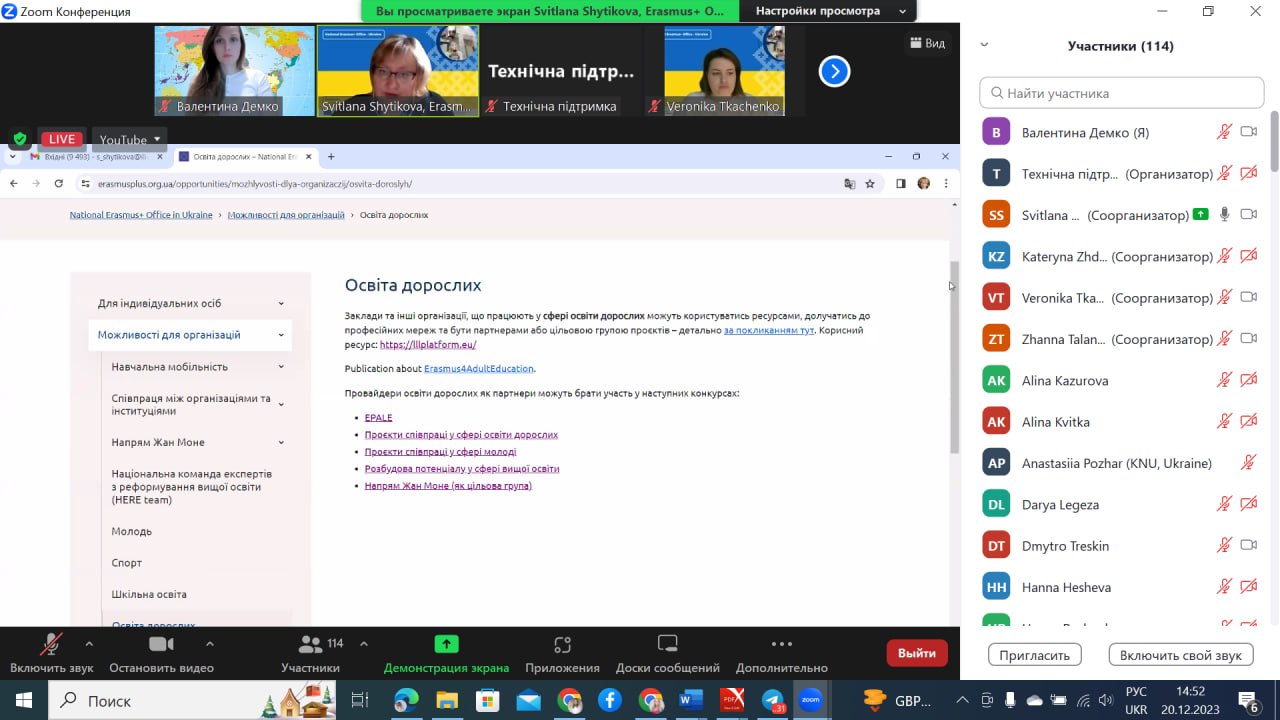Open the Настройки просмотра dropdown
Viewport: 1280px width, 720px height.
coord(830,11)
